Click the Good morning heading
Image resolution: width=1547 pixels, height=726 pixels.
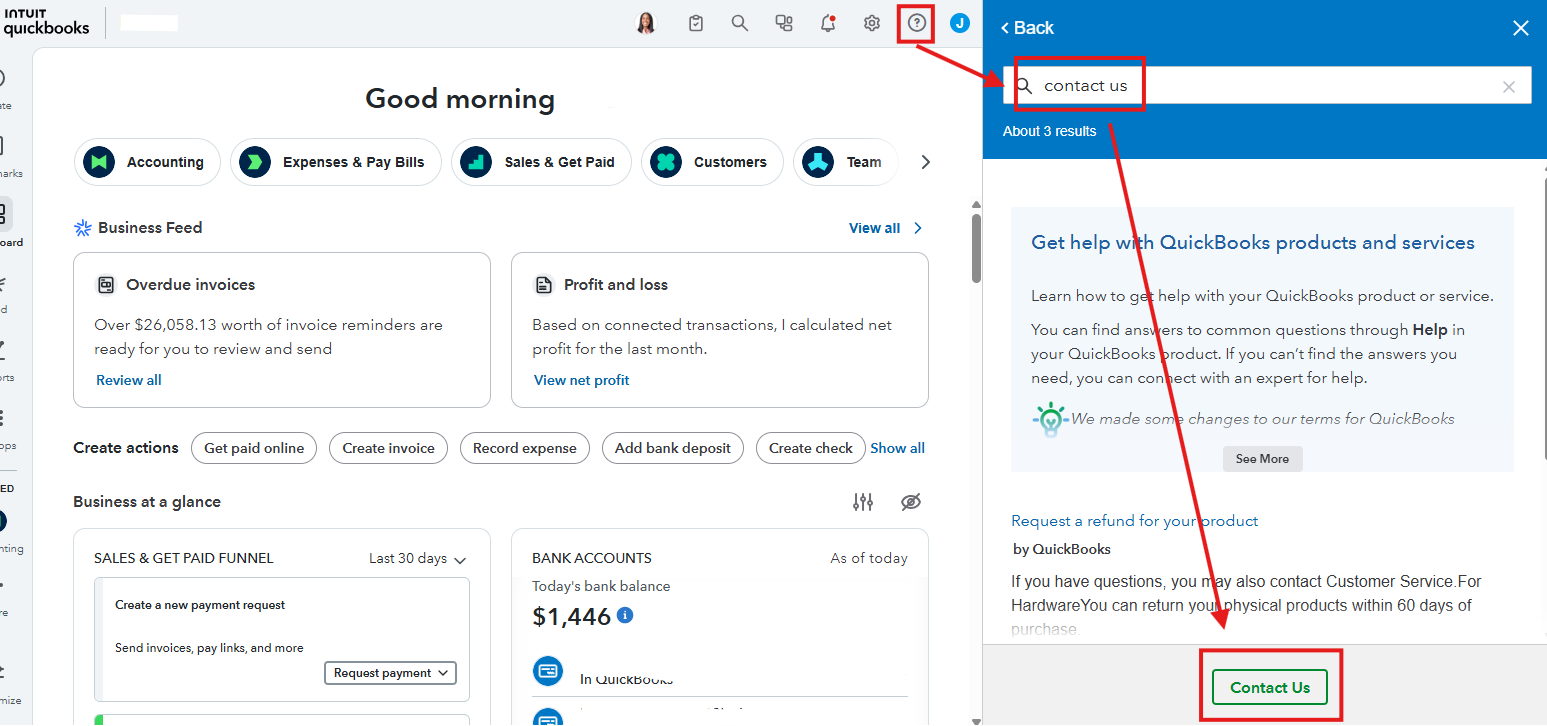tap(460, 99)
